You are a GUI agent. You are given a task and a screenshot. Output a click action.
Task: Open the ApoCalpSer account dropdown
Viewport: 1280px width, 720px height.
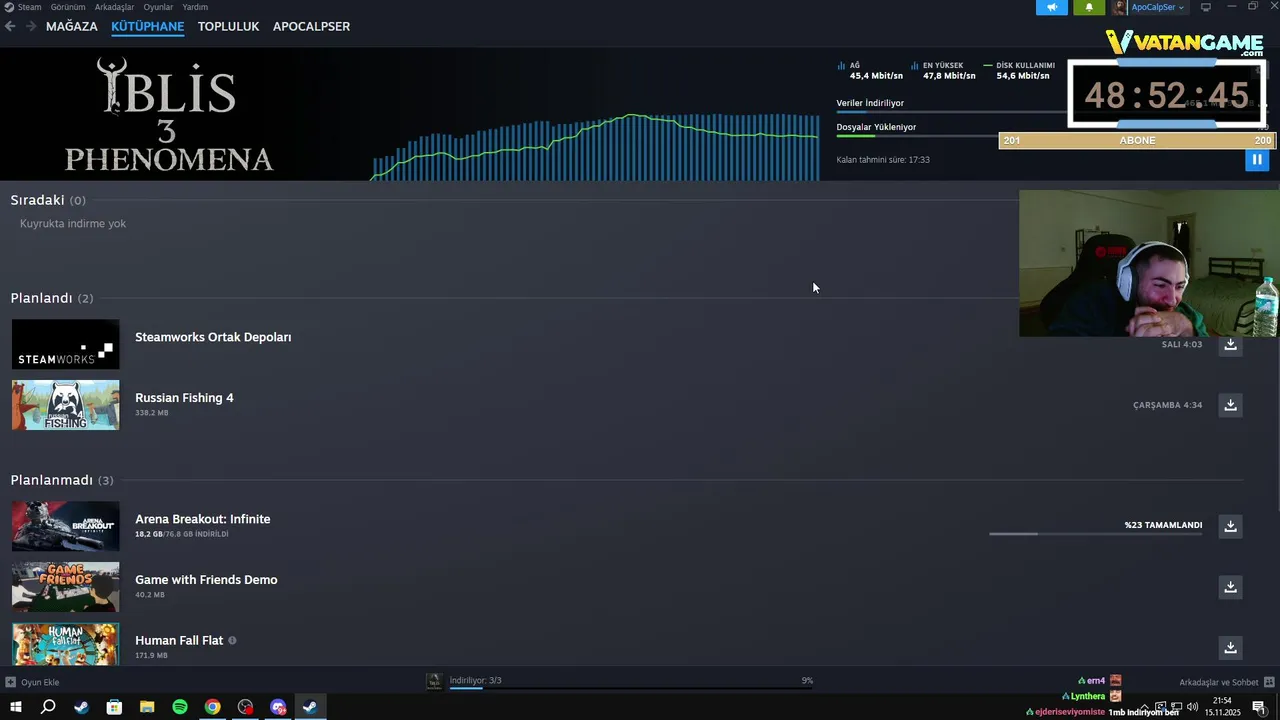click(x=1157, y=7)
